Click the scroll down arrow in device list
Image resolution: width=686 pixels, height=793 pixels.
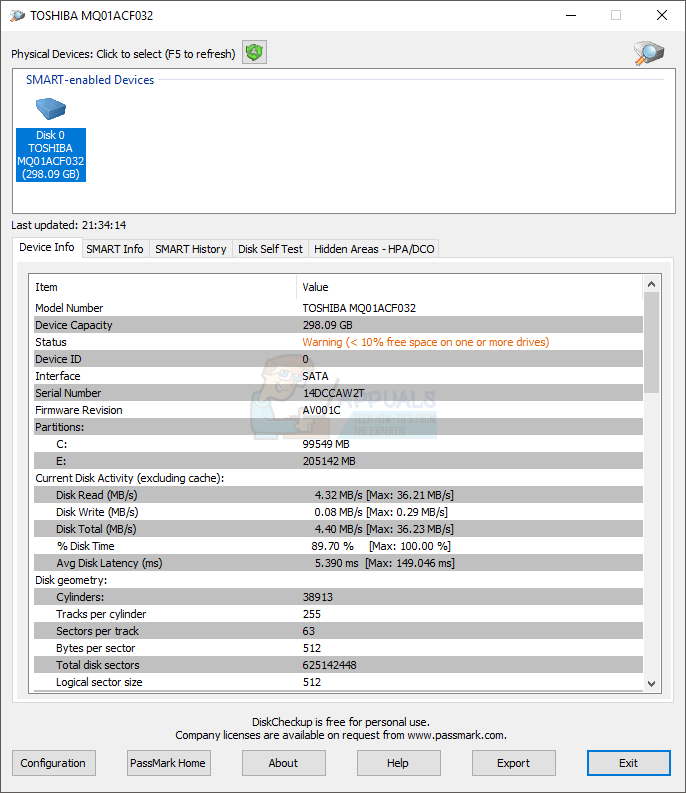point(652,683)
